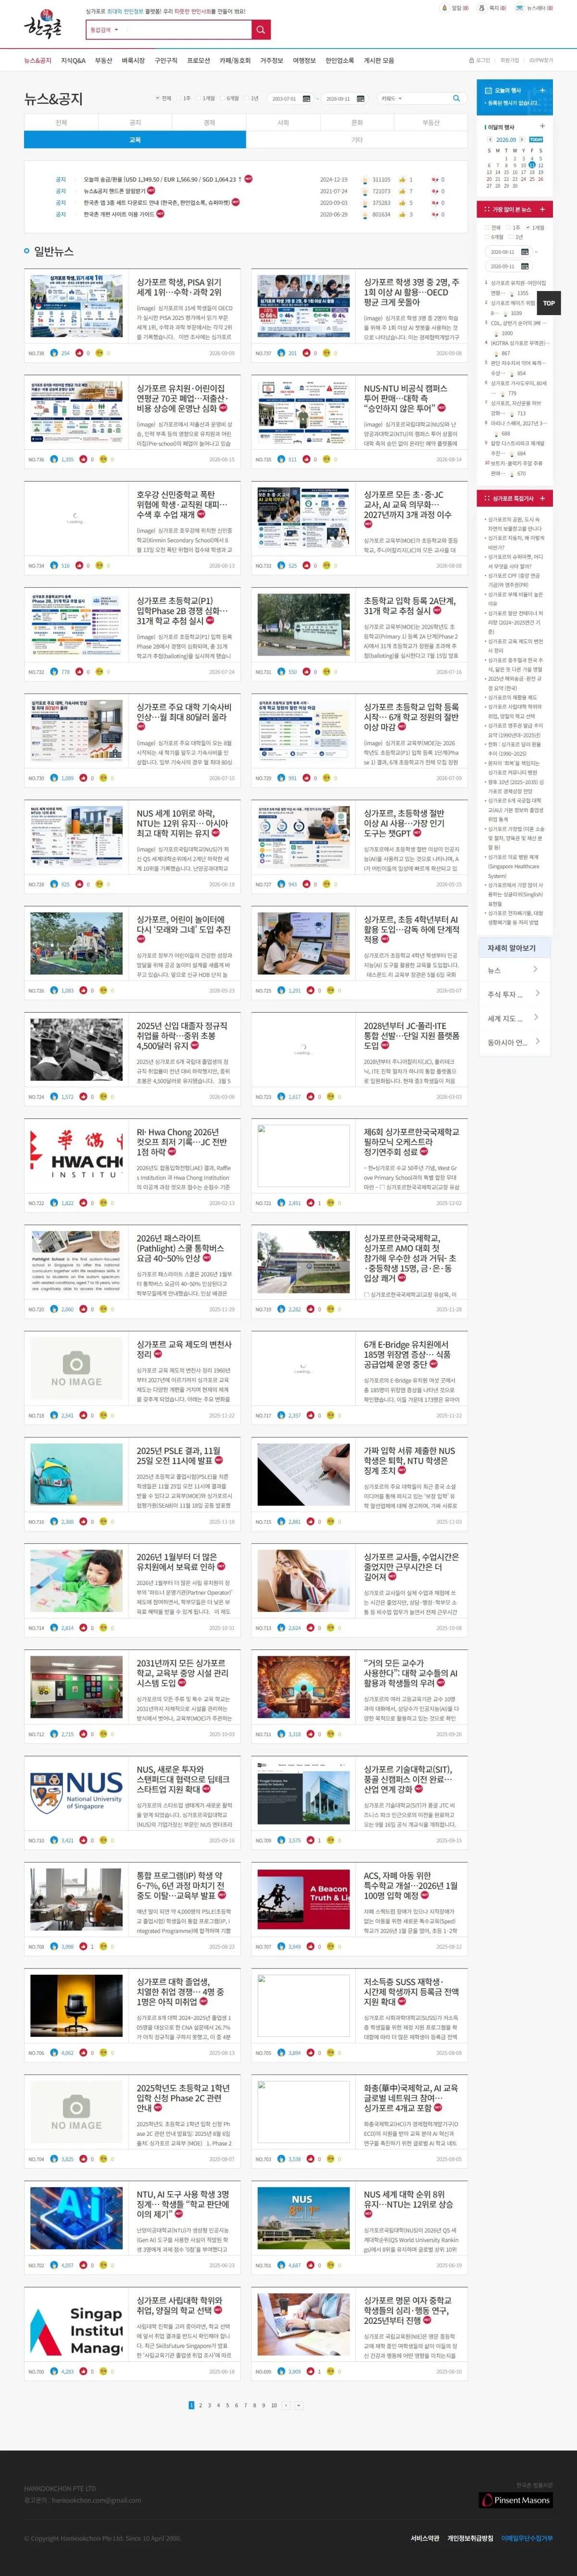Go to pagination page 2
Screen dimensions: 577x2576
click(200, 2405)
